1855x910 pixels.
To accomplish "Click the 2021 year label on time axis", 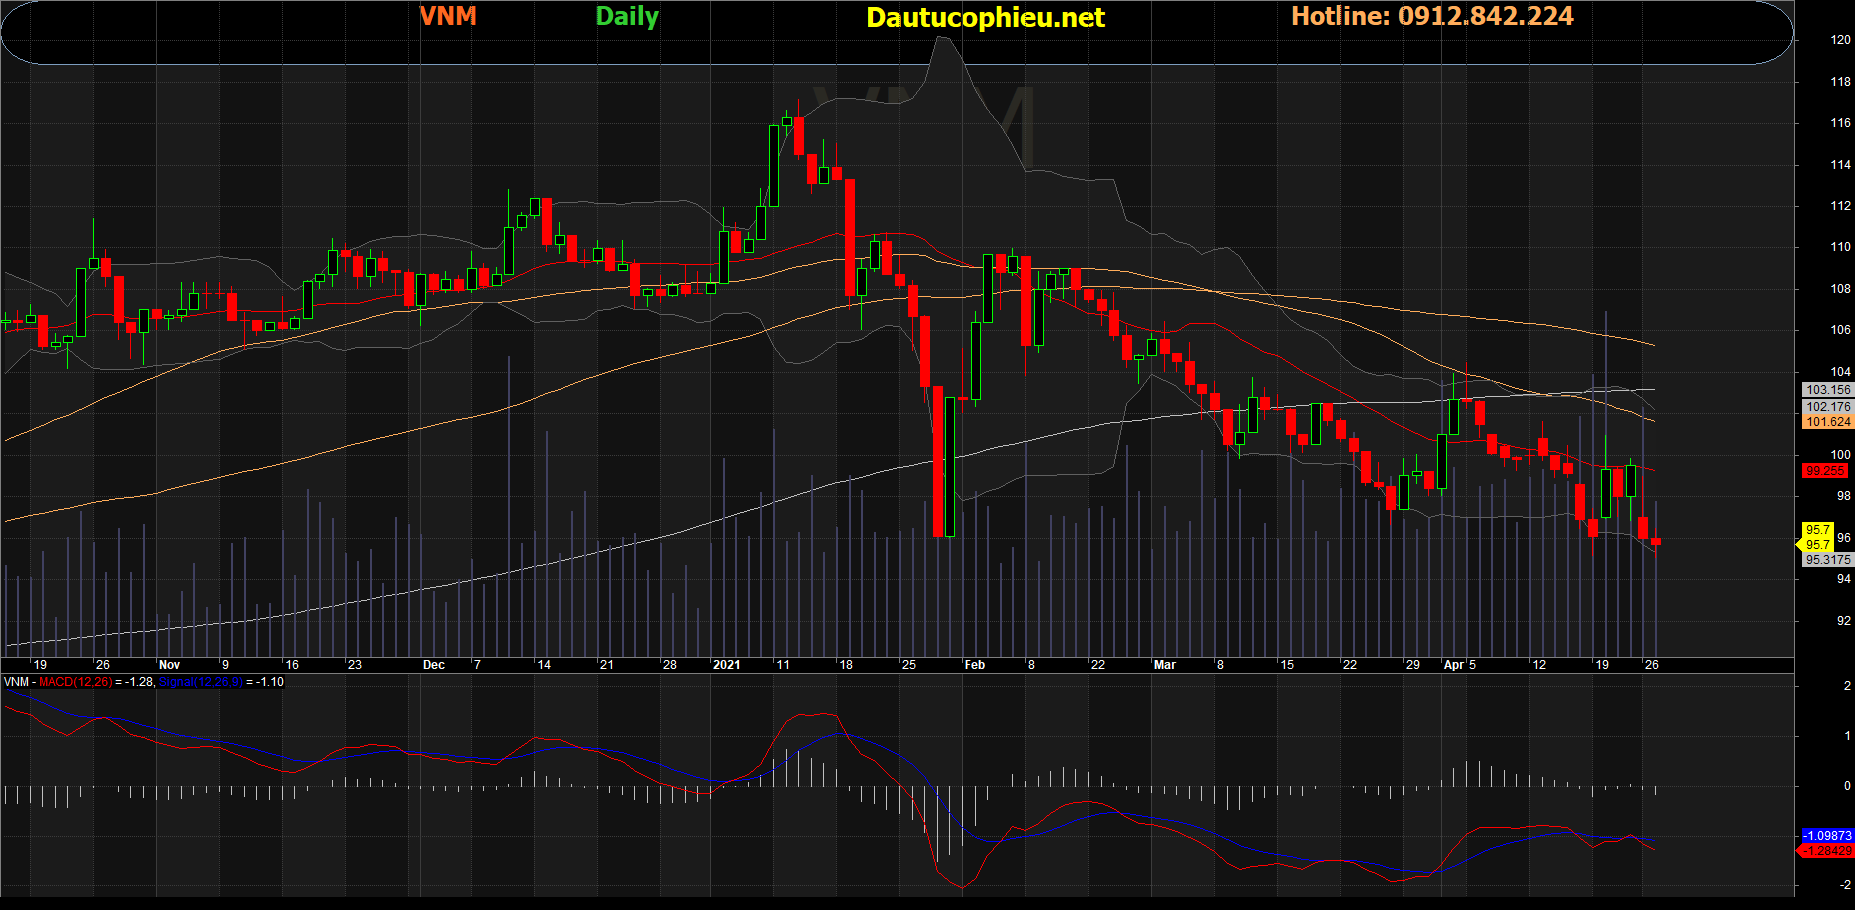I will click(726, 665).
